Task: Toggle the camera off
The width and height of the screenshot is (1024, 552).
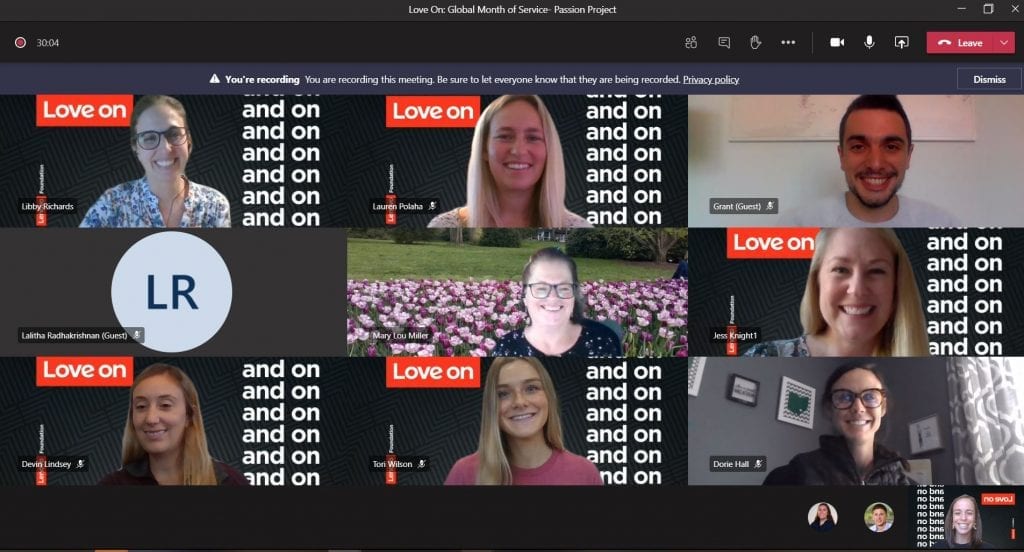Action: tap(837, 42)
